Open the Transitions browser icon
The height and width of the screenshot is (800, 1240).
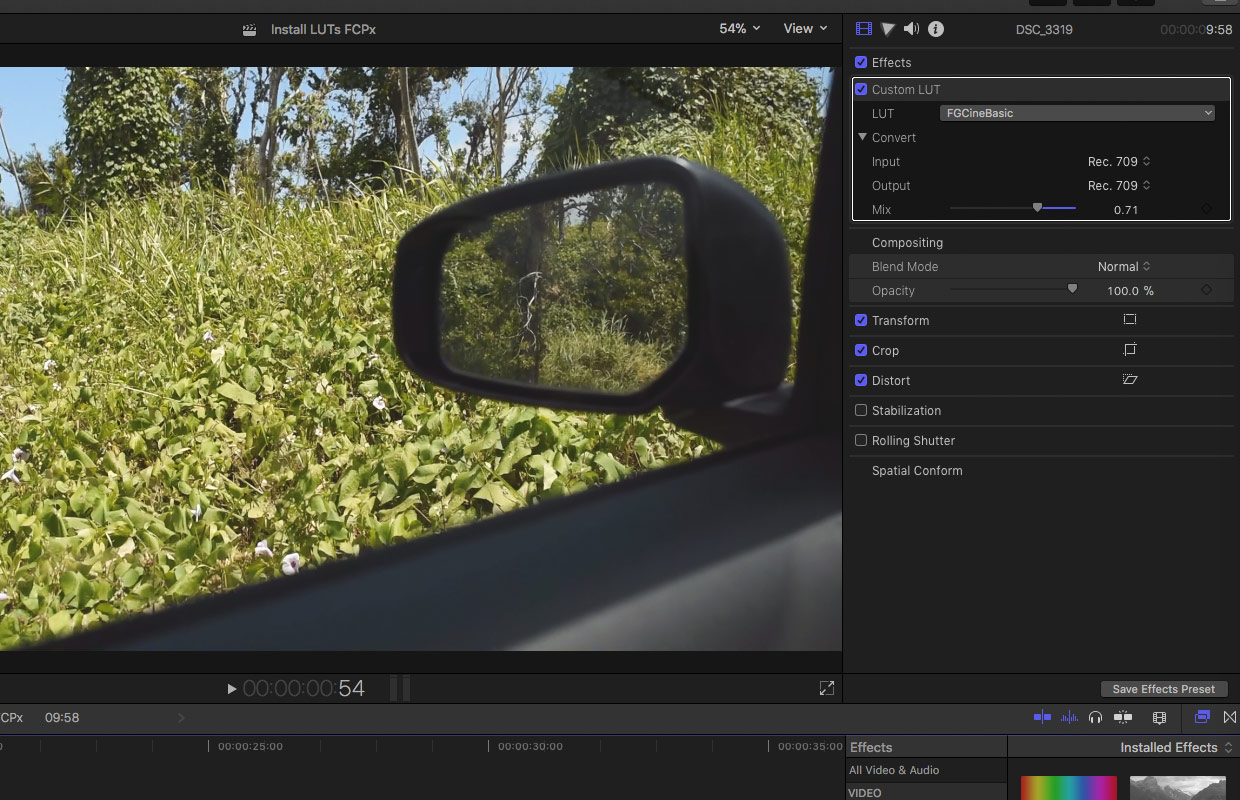[1230, 717]
